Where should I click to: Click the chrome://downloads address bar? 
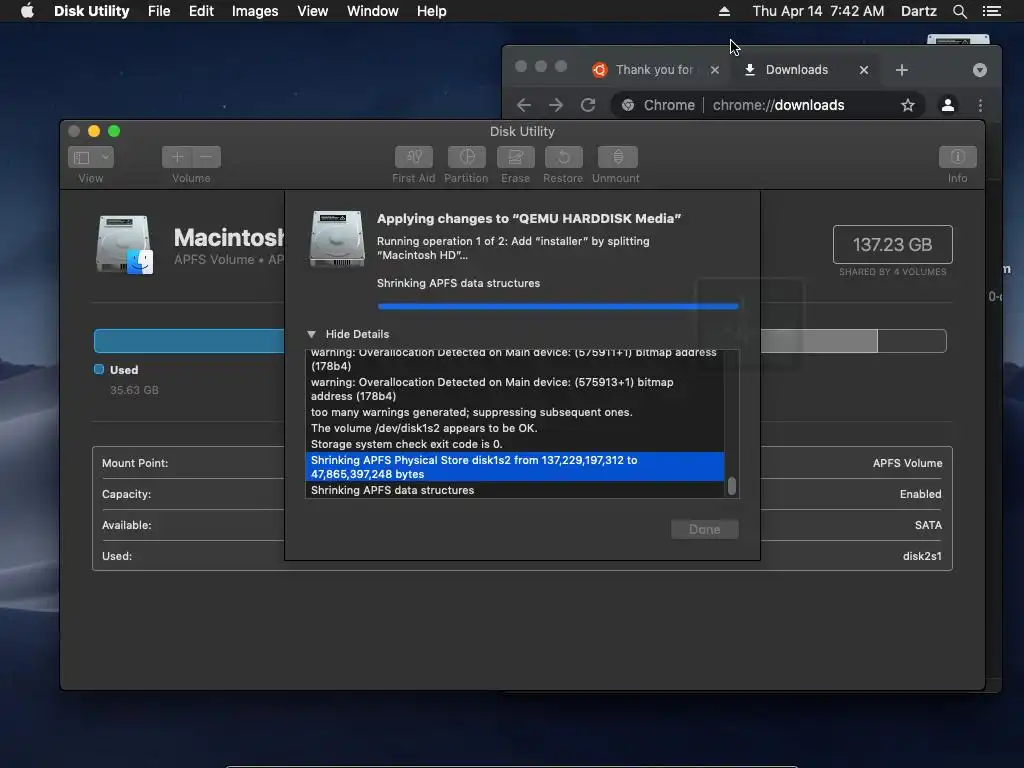pyautogui.click(x=768, y=105)
